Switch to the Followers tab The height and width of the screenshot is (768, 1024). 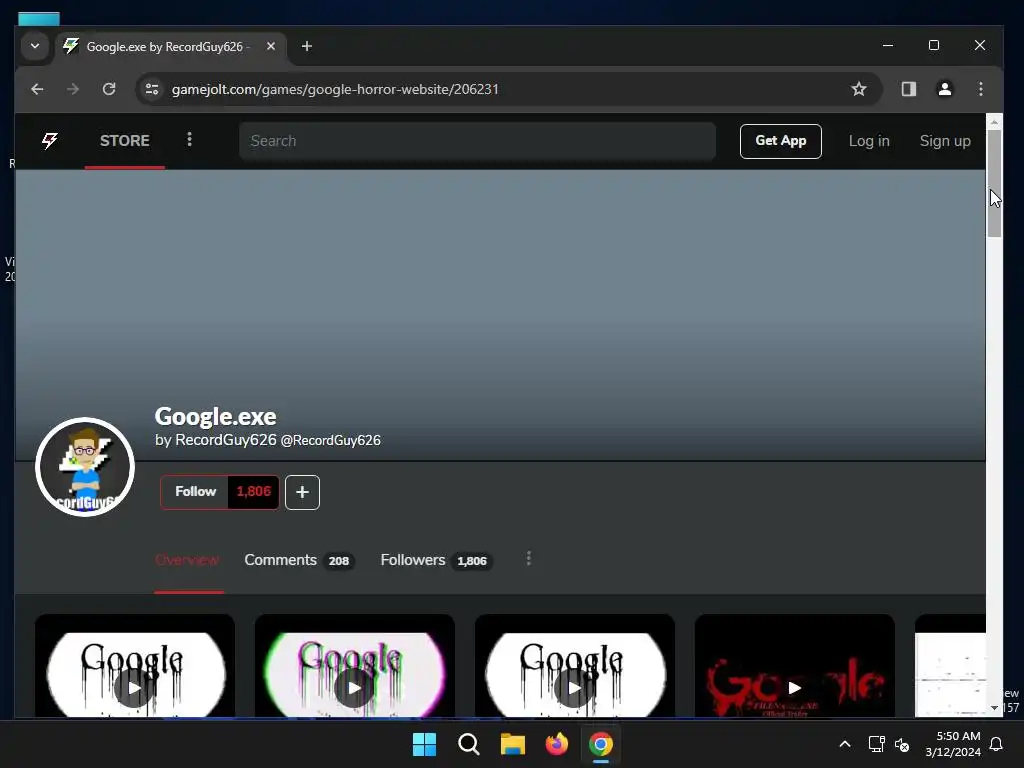436,560
